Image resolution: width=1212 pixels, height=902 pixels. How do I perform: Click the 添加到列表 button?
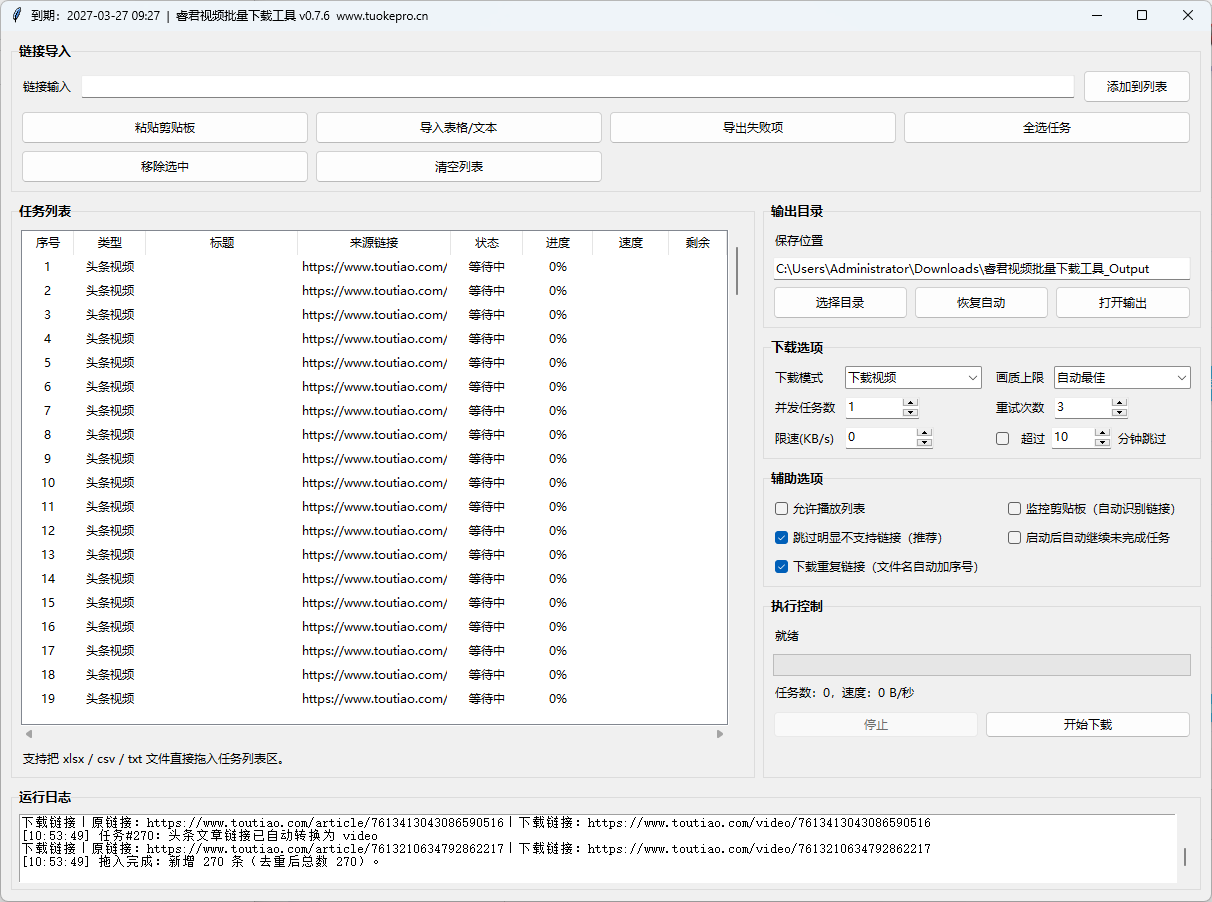(x=1137, y=87)
